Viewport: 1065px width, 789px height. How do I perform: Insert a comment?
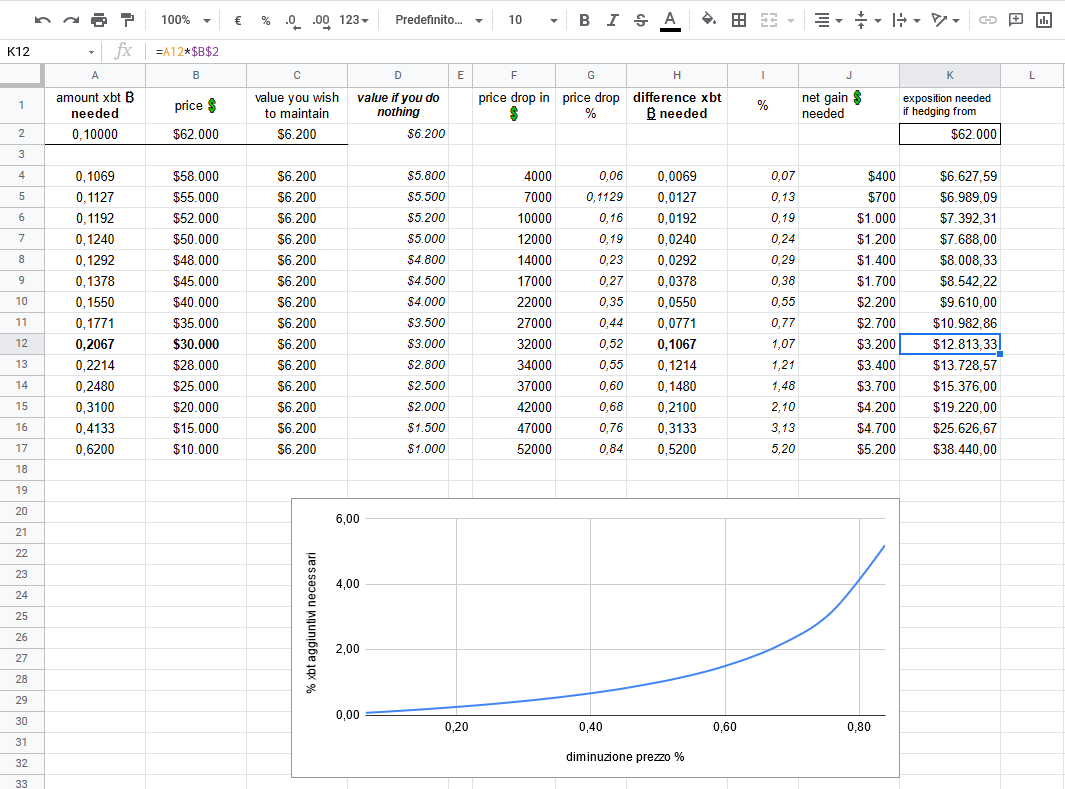[1015, 20]
